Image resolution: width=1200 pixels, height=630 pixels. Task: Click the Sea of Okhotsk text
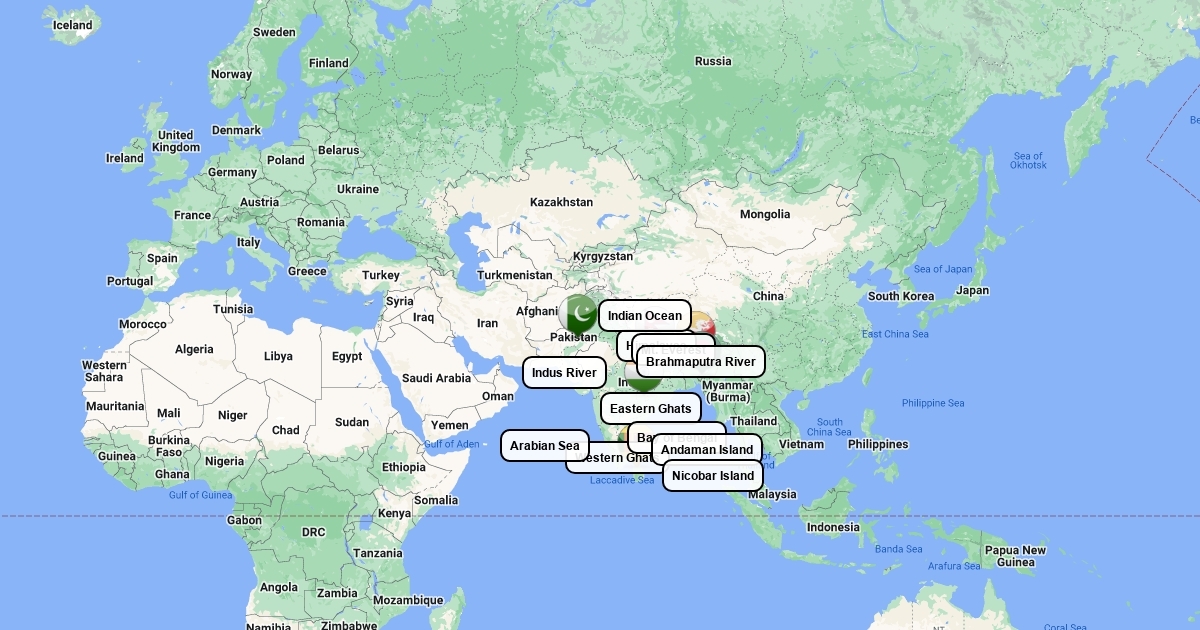point(1028,160)
